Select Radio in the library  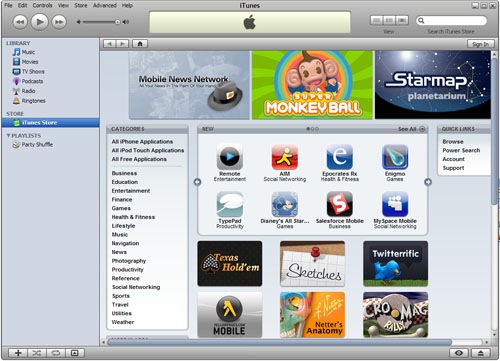click(x=28, y=91)
